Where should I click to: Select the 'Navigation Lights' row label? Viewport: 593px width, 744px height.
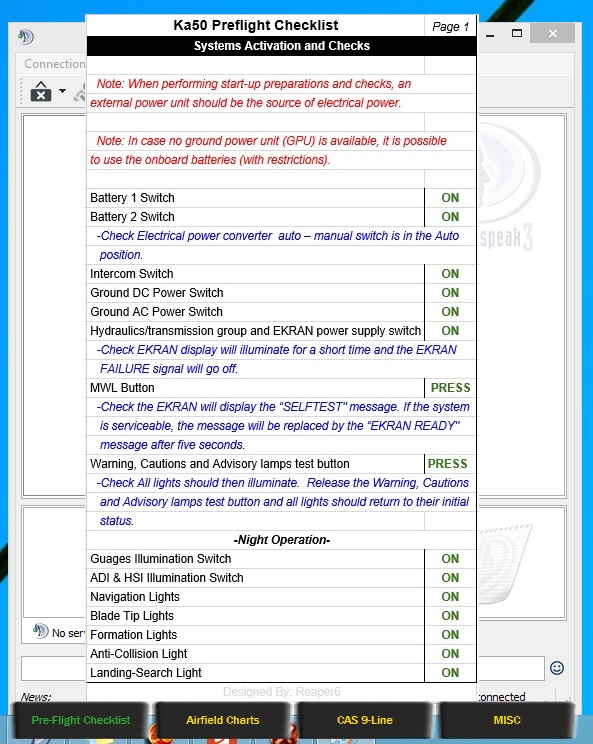coord(135,596)
